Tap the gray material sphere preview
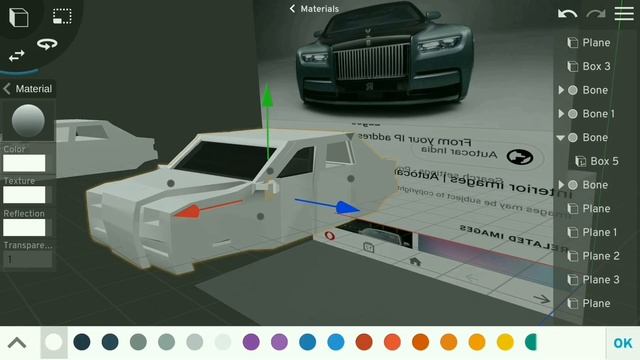This screenshot has height=360, width=640. tap(28, 121)
